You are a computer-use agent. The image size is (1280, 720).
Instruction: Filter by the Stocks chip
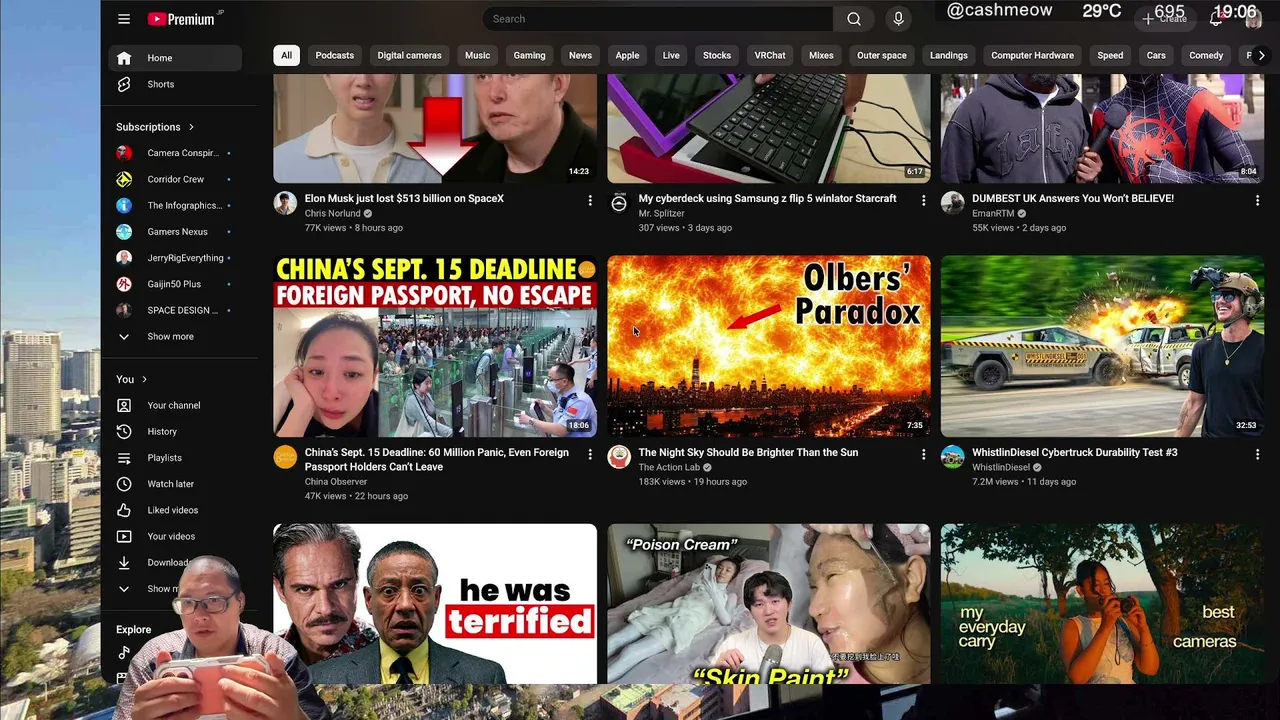(x=717, y=55)
